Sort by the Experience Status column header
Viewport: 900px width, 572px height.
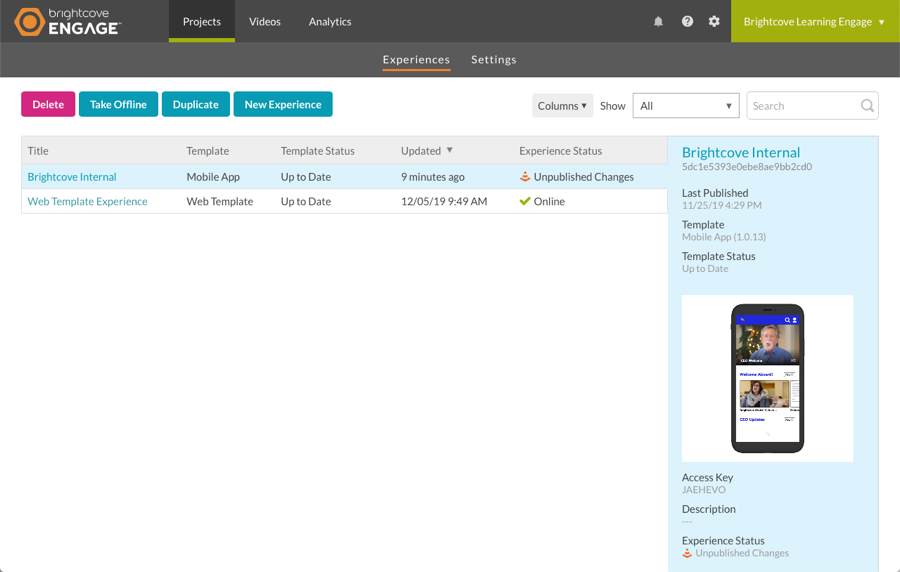[561, 151]
